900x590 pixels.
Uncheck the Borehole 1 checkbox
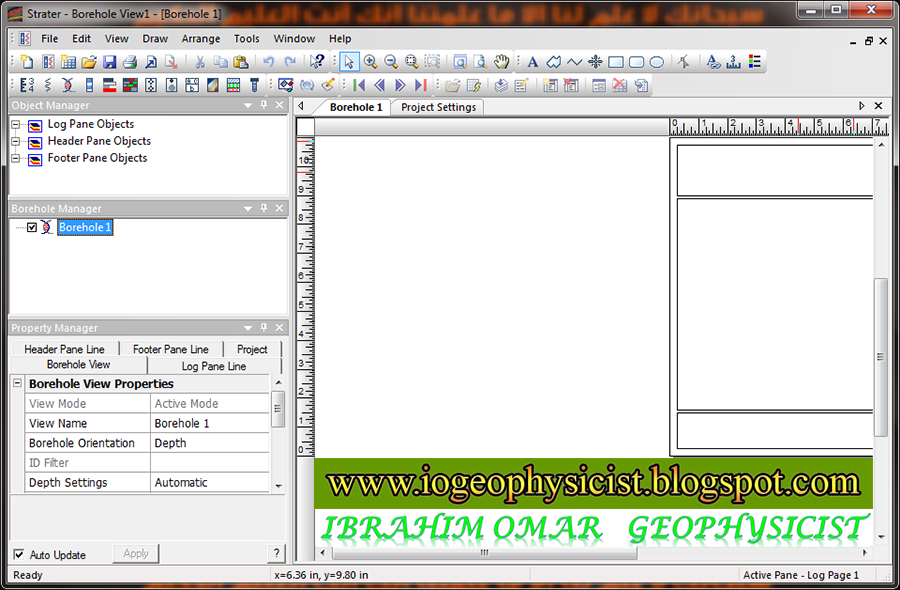(x=32, y=227)
